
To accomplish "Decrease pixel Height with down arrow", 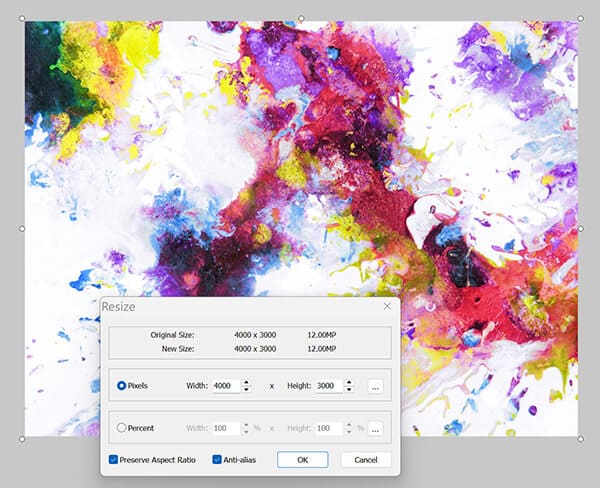I will pyautogui.click(x=349, y=389).
